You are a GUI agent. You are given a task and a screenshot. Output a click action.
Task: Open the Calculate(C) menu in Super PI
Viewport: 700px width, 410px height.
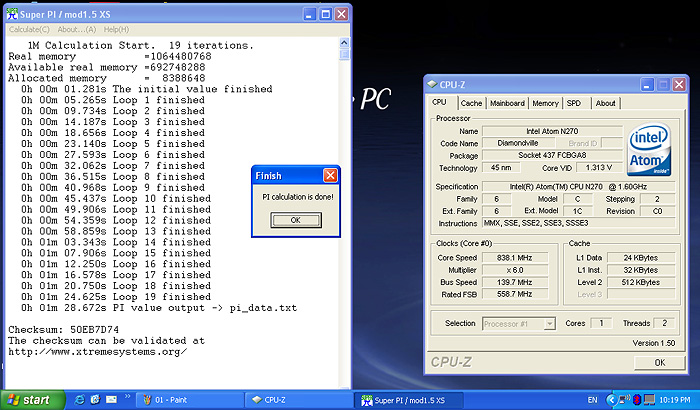(x=29, y=29)
